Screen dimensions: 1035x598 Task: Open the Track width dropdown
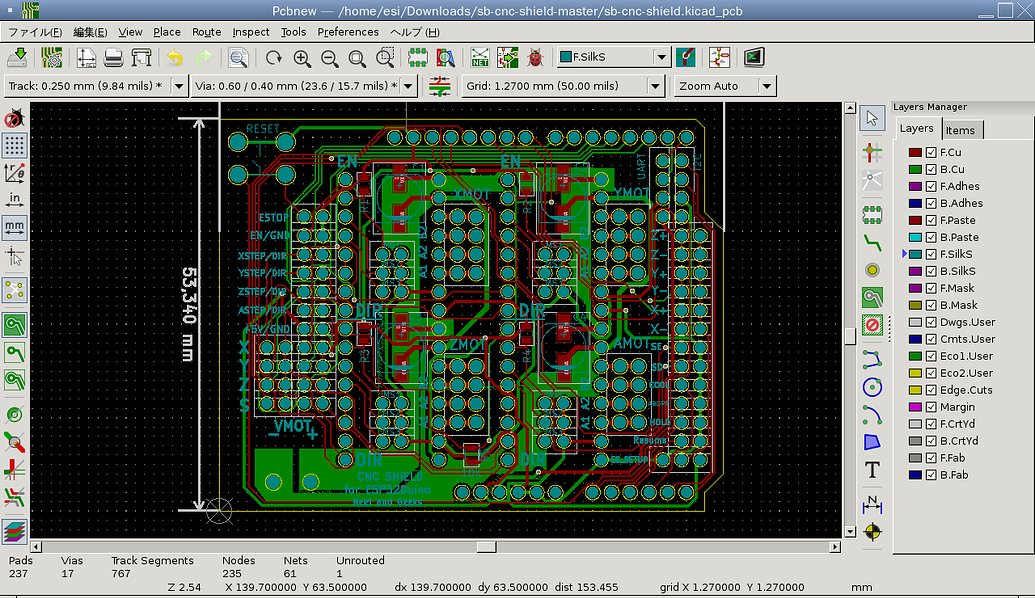178,86
